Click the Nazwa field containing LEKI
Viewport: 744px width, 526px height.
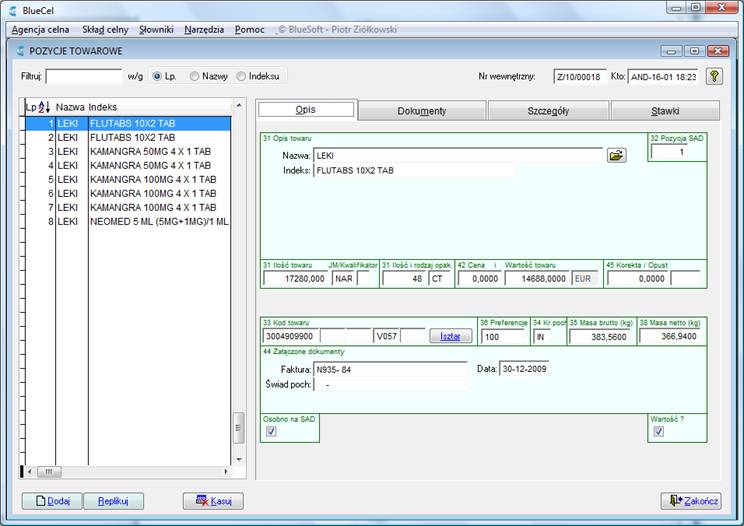(x=458, y=156)
